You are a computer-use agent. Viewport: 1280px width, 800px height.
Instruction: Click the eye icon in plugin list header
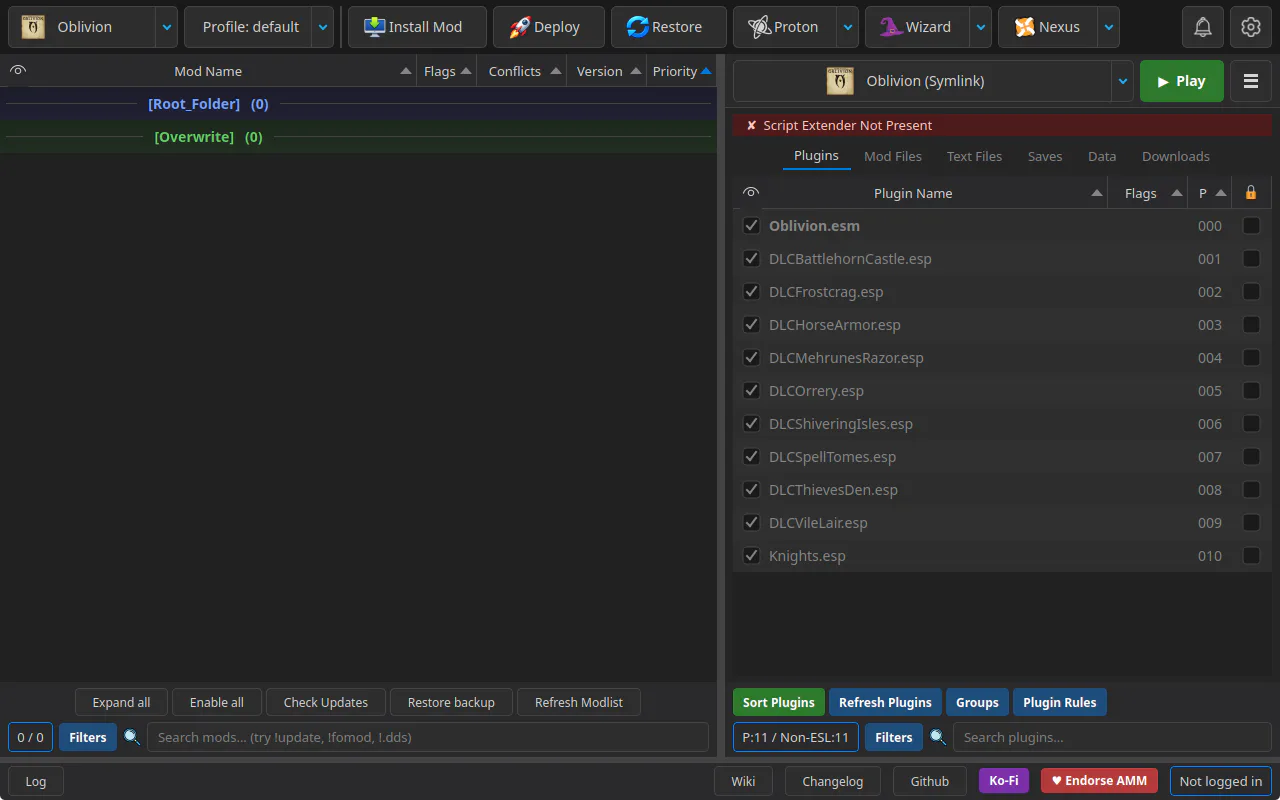click(x=752, y=193)
